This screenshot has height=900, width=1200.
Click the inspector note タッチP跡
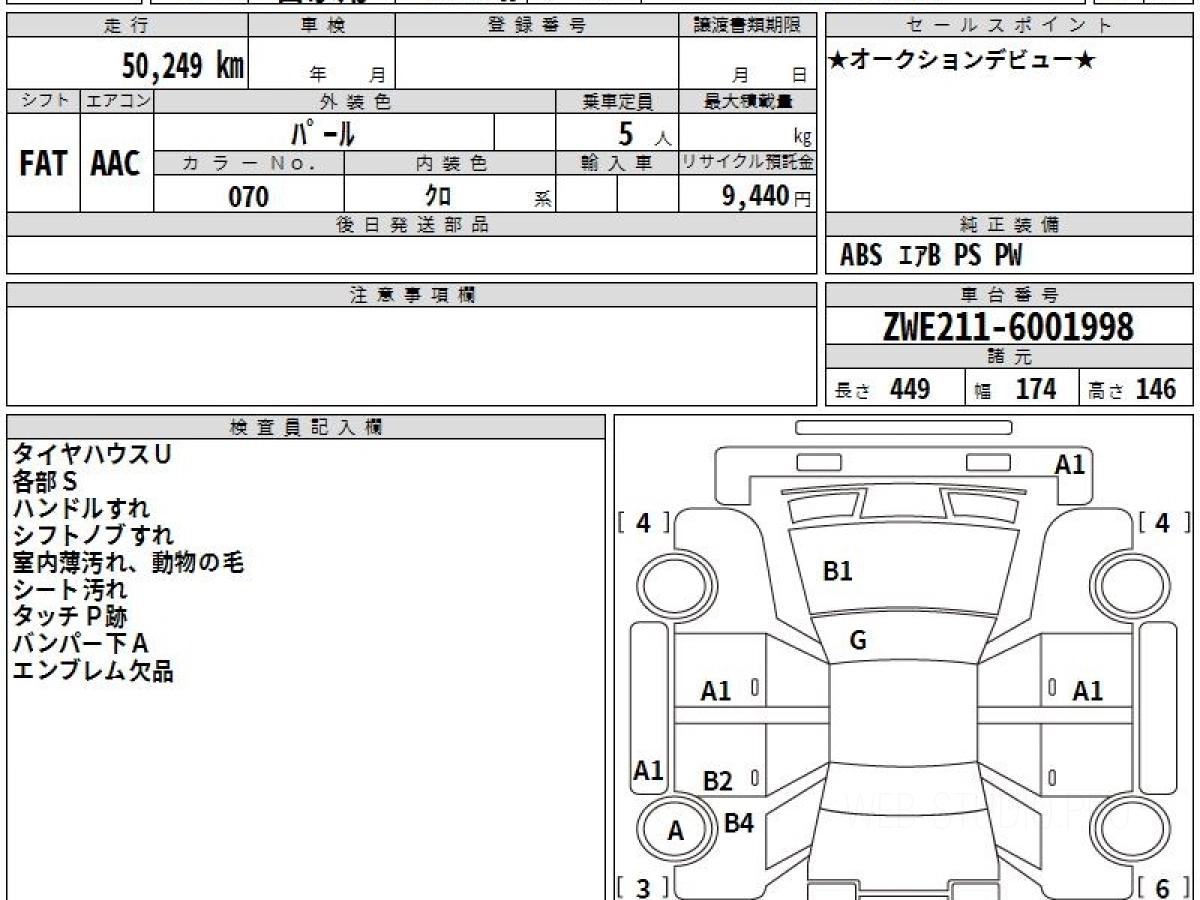[70, 616]
